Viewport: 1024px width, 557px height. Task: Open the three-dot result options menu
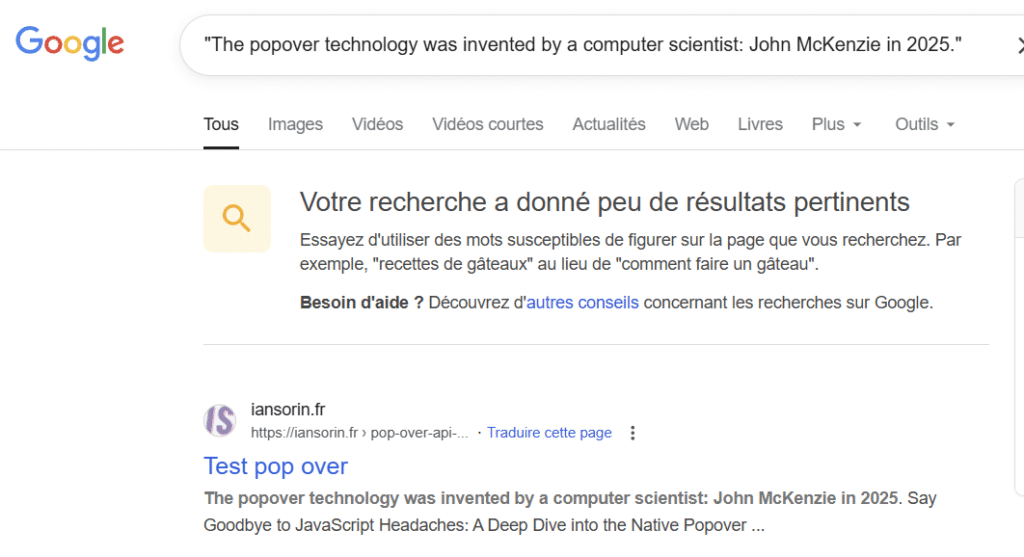click(x=632, y=433)
